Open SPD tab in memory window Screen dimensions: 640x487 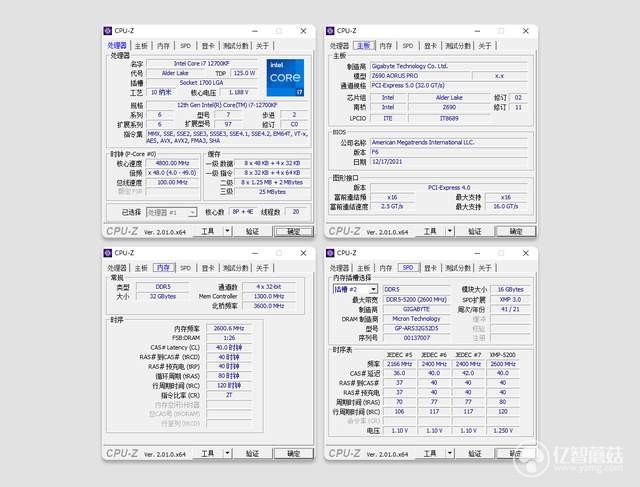click(x=186, y=268)
